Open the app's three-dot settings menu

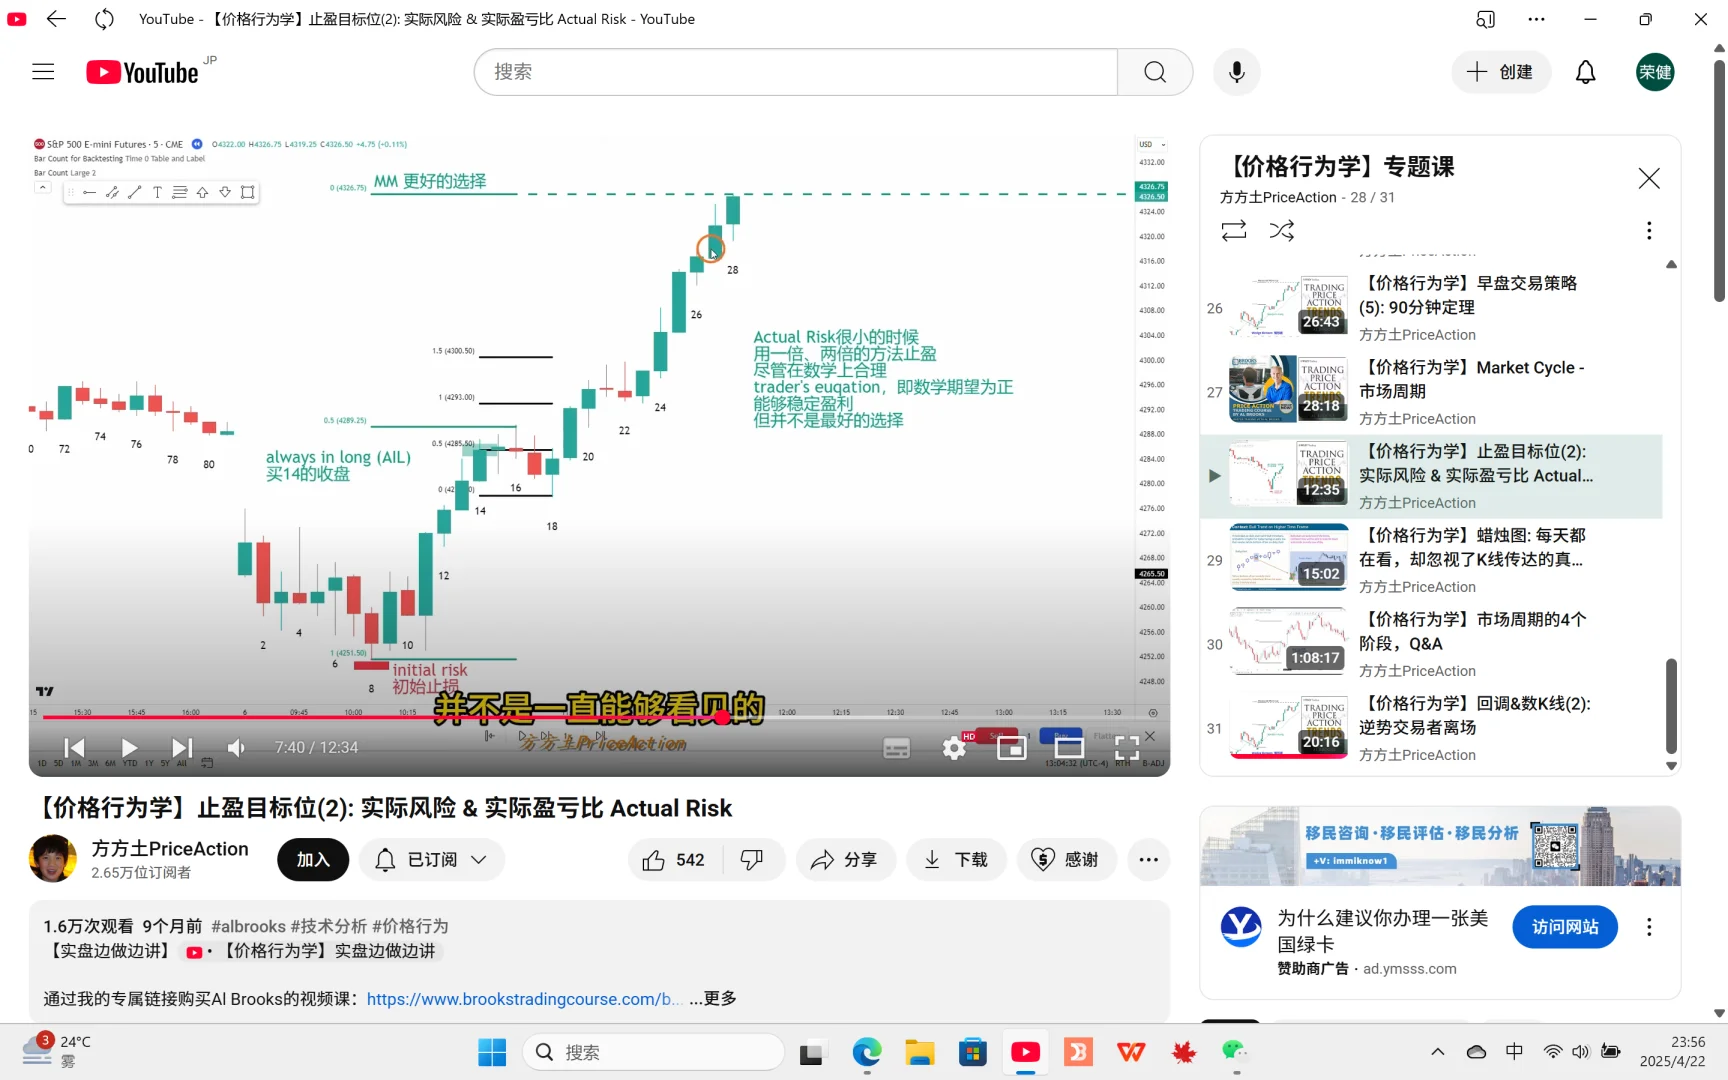pyautogui.click(x=1537, y=19)
